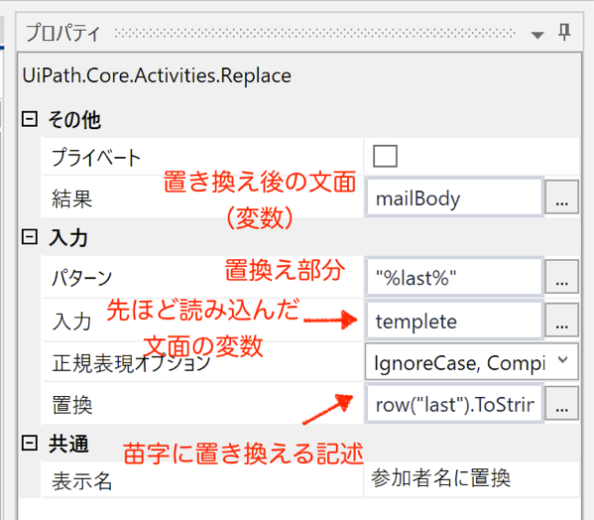
Task: Select the 表示名 property label
Action: 82,481
